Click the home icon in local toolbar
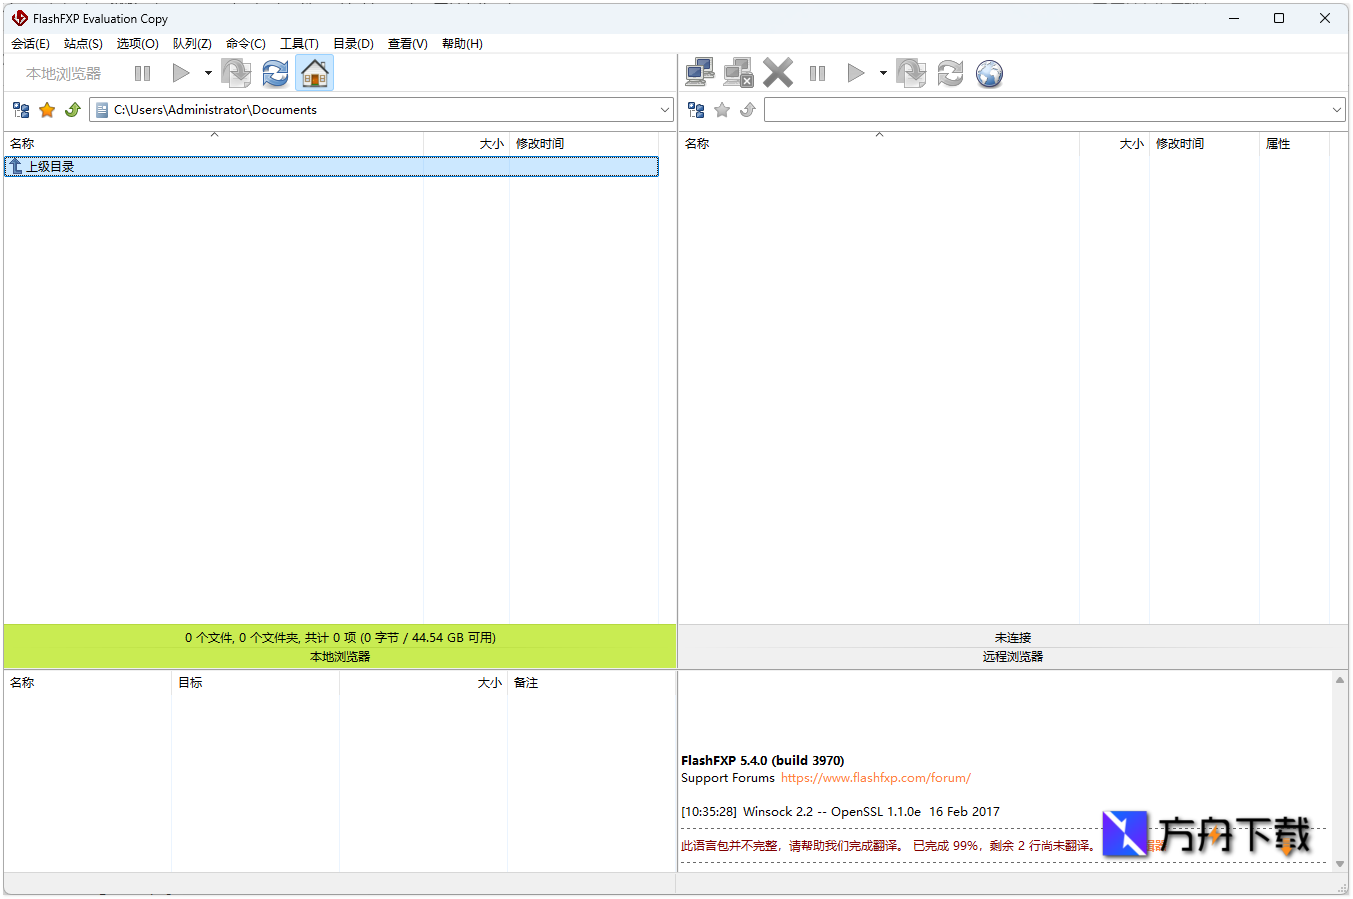1353x899 pixels. [314, 73]
